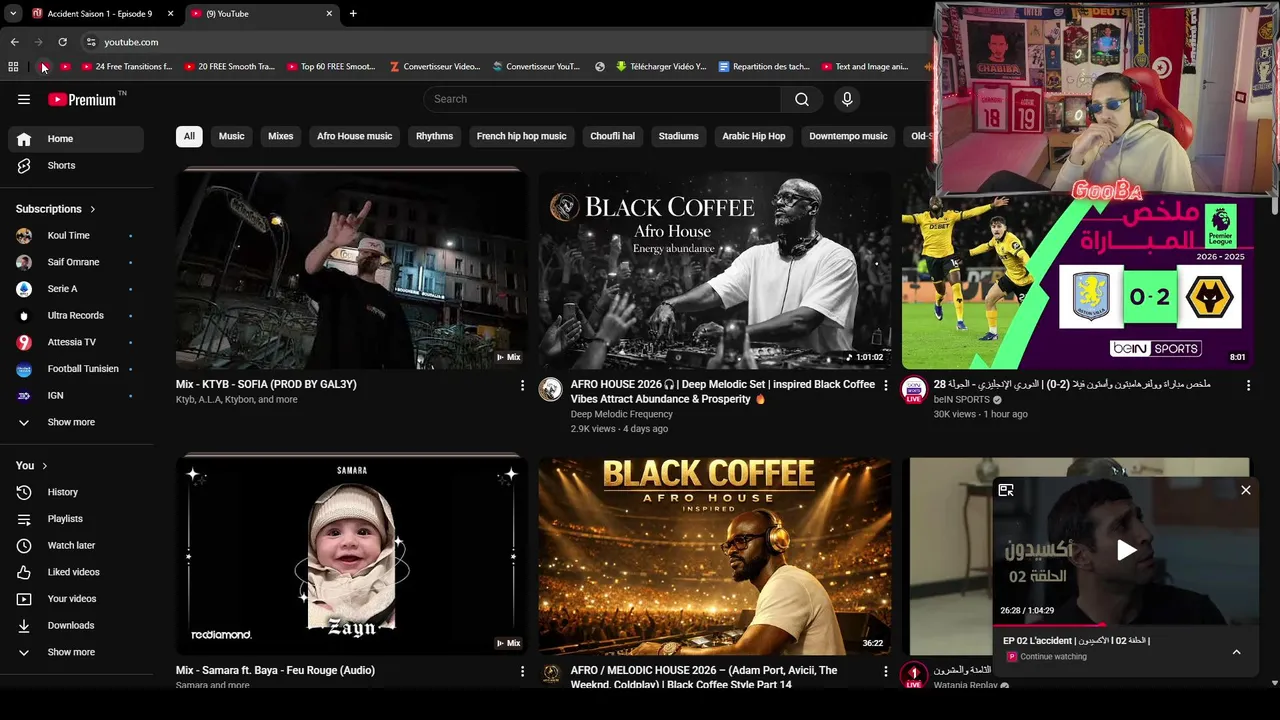The height and width of the screenshot is (720, 1280).
Task: Open the Télécharger Vidéo bookmark
Action: [x=661, y=67]
